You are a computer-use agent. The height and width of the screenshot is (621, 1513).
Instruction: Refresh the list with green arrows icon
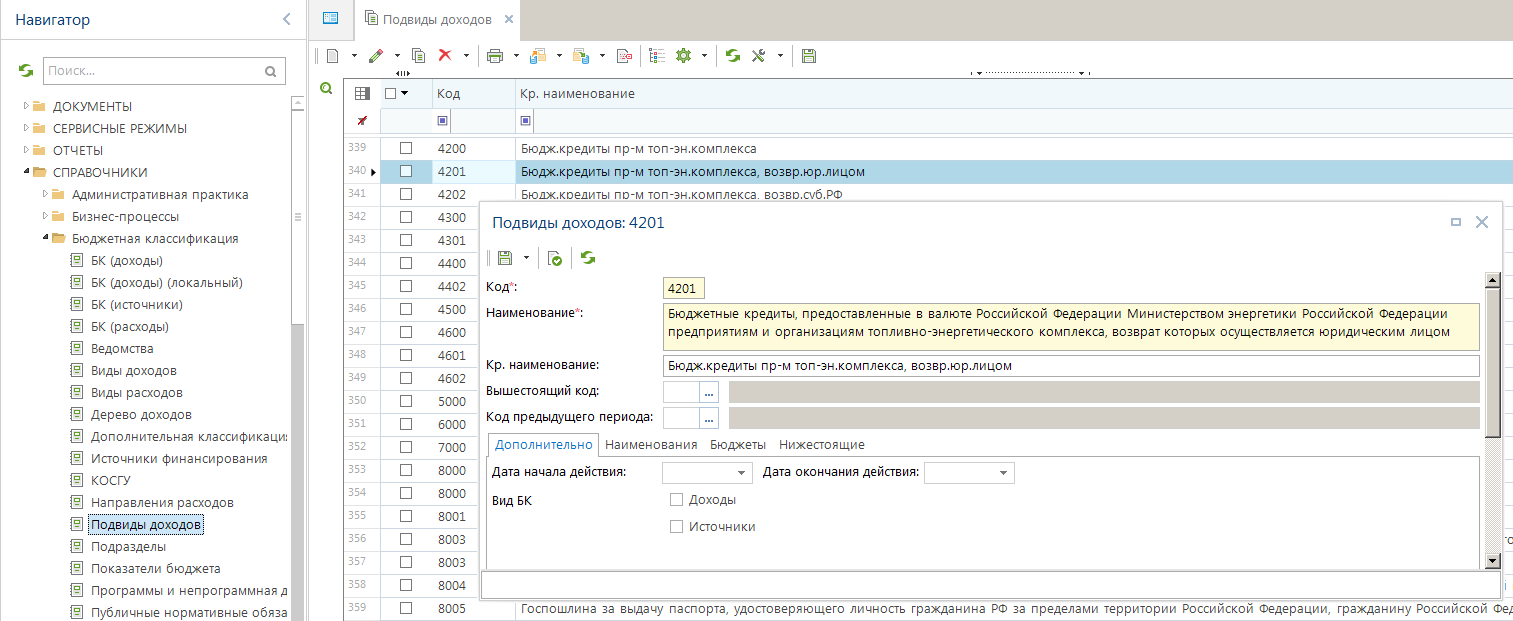click(x=733, y=56)
